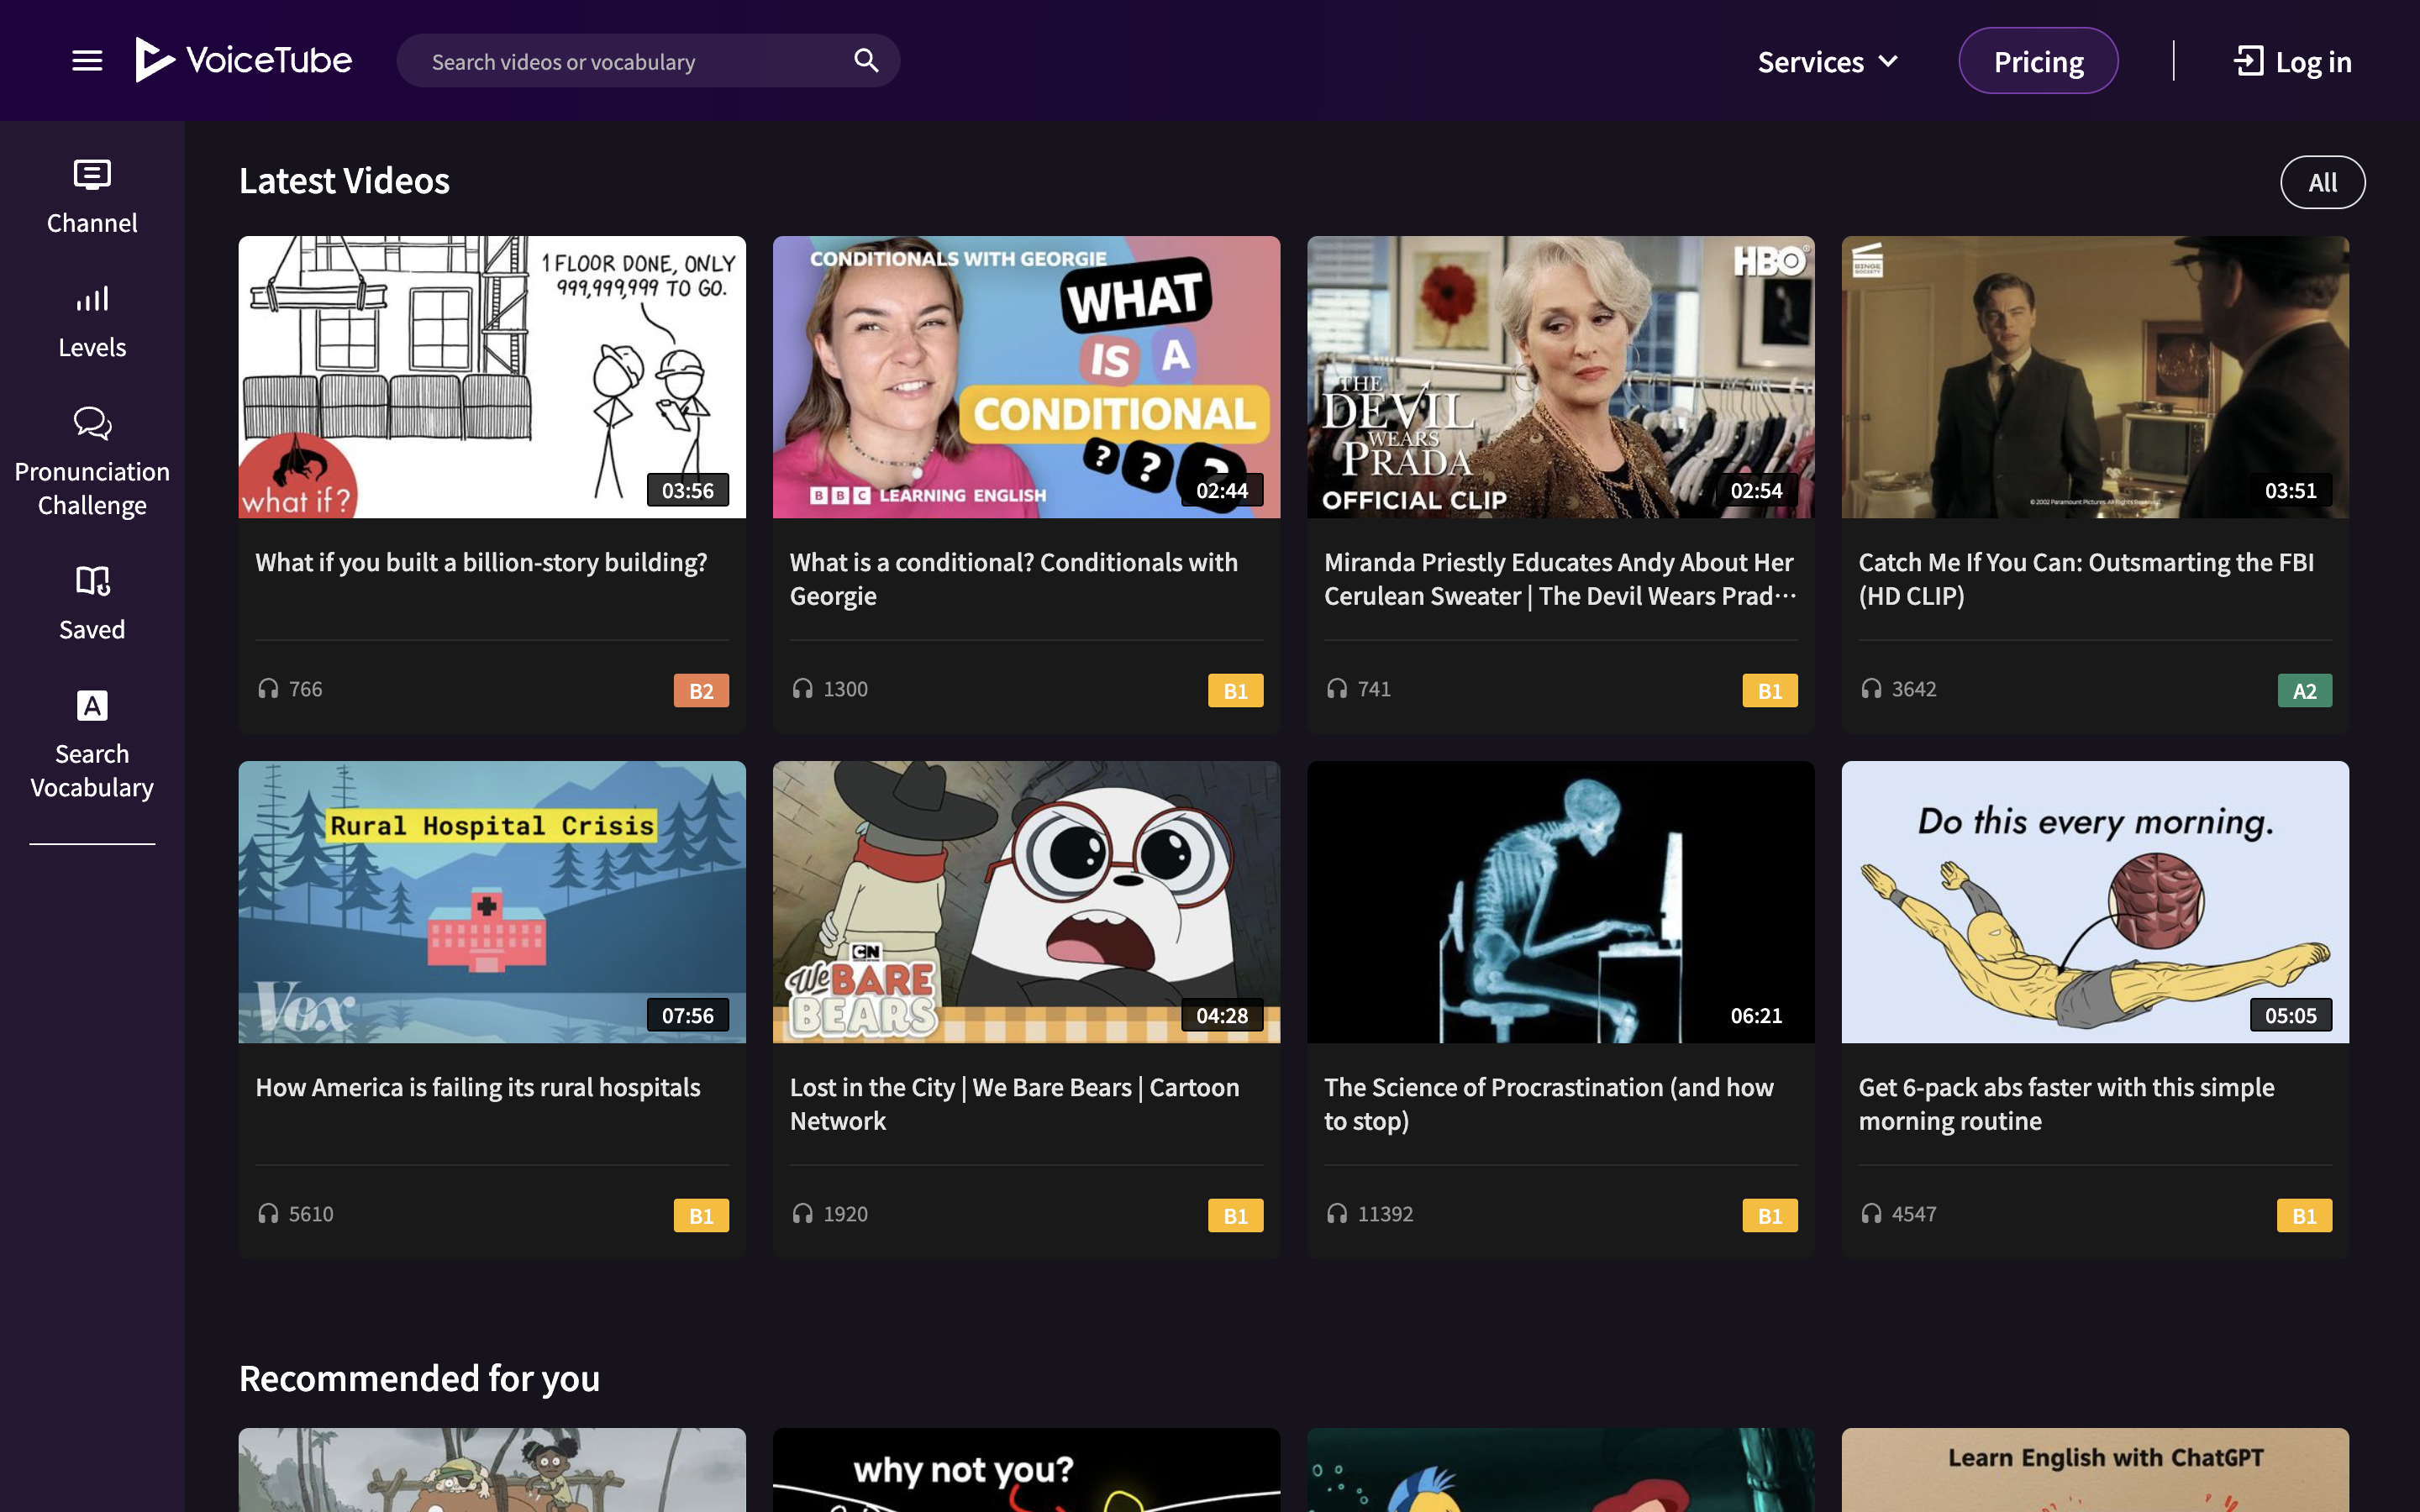Screen dimensions: 2420x1512
Task: Open the Rural Hospital Crisis thumbnail
Action: tap(492, 902)
